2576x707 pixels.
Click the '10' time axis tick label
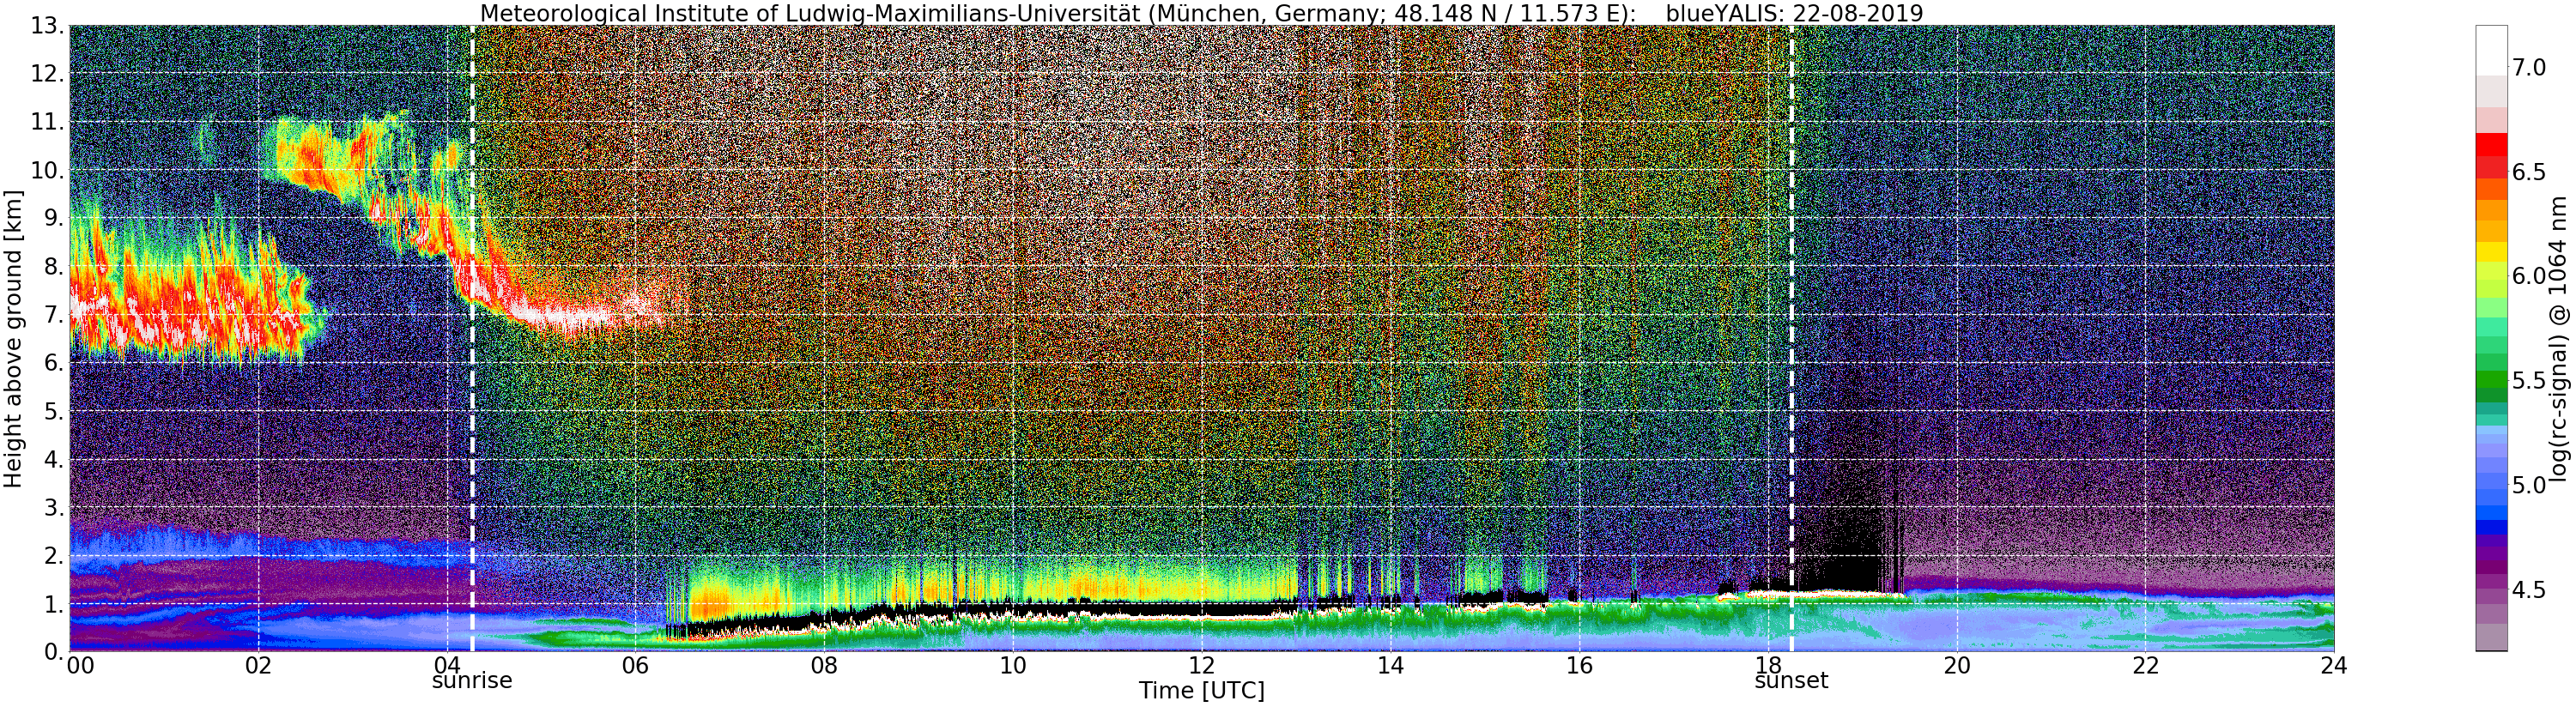click(1013, 666)
